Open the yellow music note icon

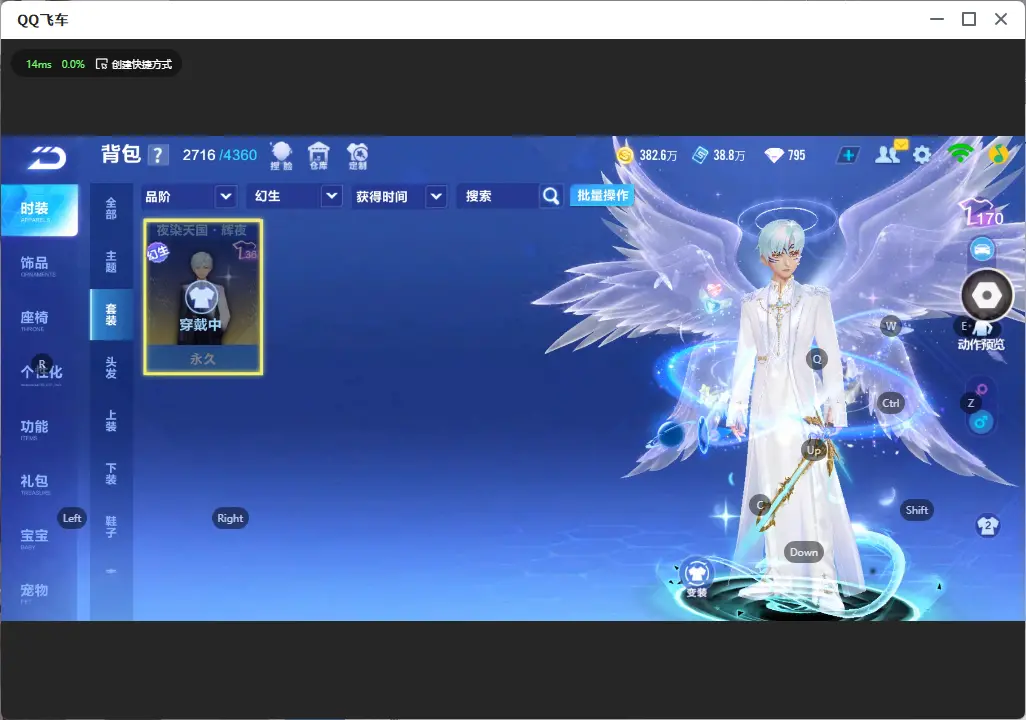click(x=998, y=155)
